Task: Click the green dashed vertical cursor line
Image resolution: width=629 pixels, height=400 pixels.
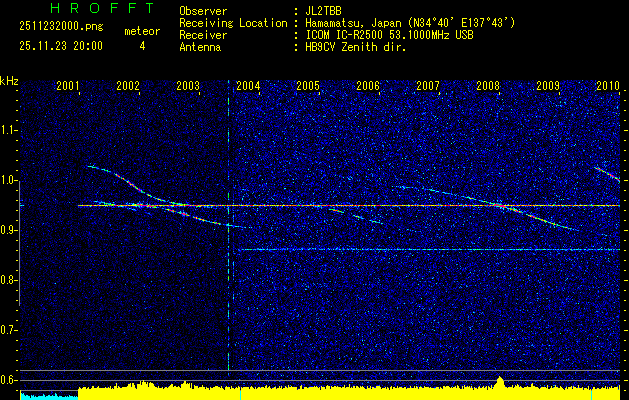Action: click(229, 250)
